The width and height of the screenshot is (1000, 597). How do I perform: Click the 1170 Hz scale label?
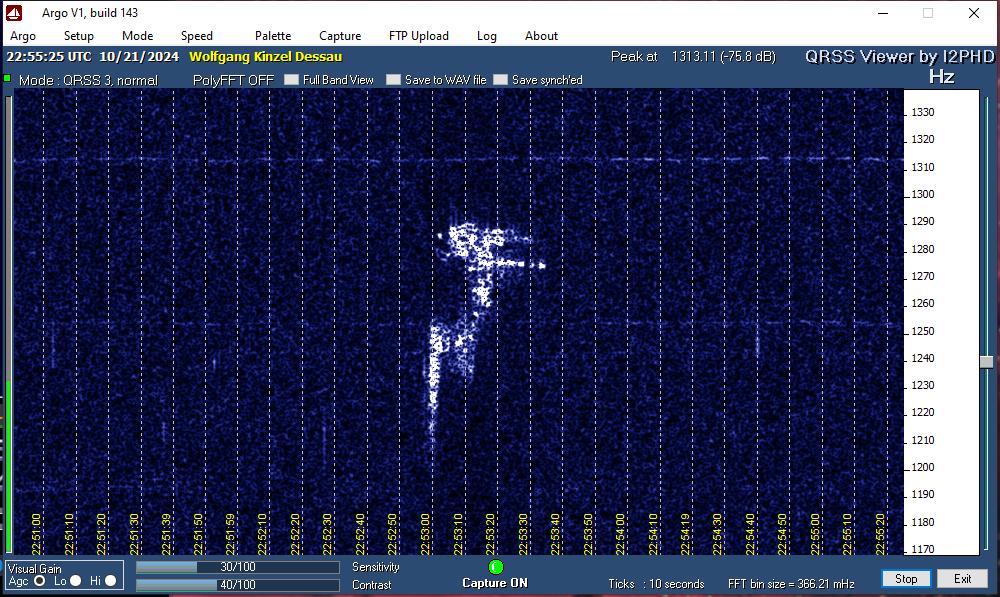click(x=922, y=549)
